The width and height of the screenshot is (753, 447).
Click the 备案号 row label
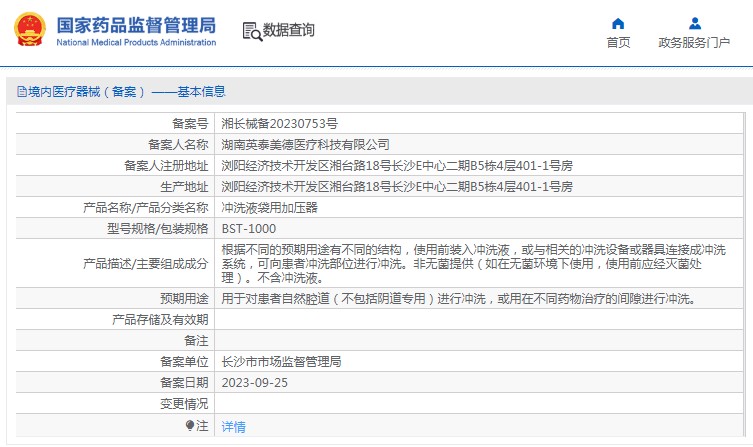coord(190,123)
